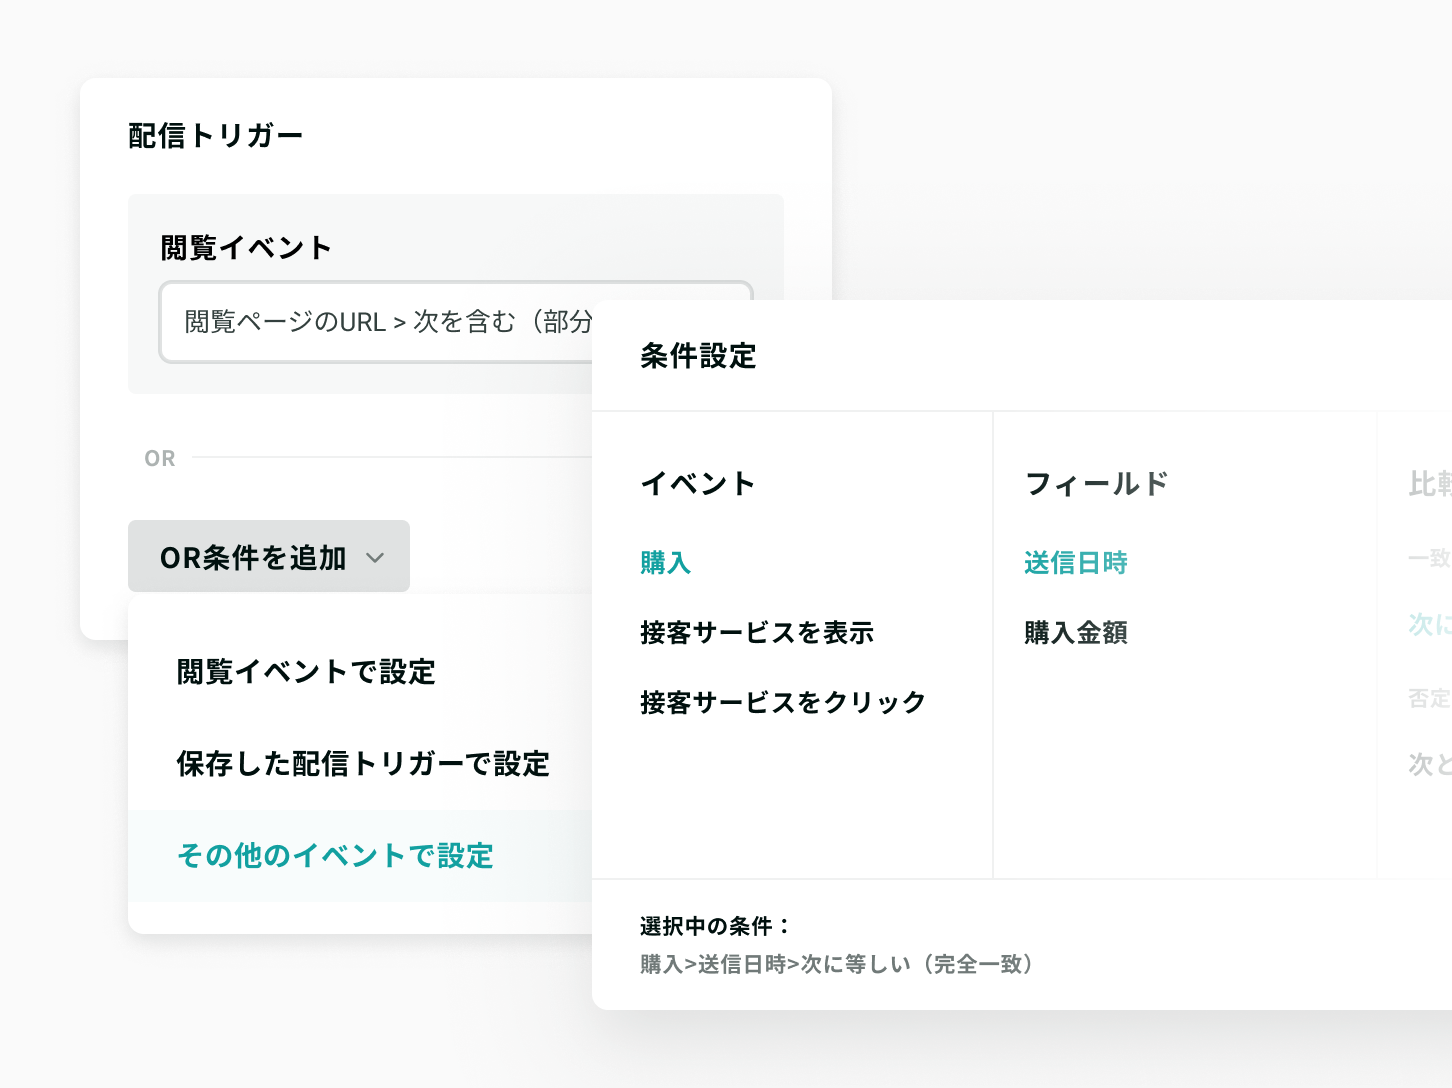Click the 条件設定 panel title
1452x1088 pixels.
coord(698,356)
